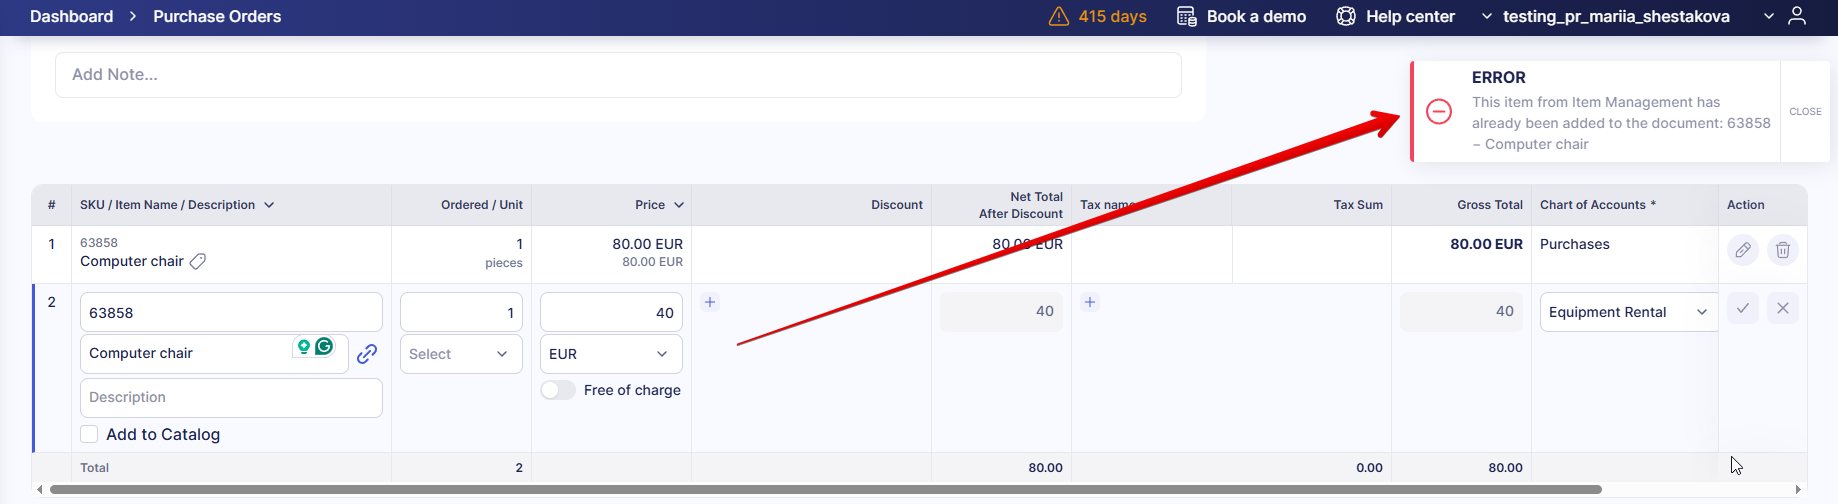
Task: Open the EUR currency dropdown
Action: click(x=610, y=354)
